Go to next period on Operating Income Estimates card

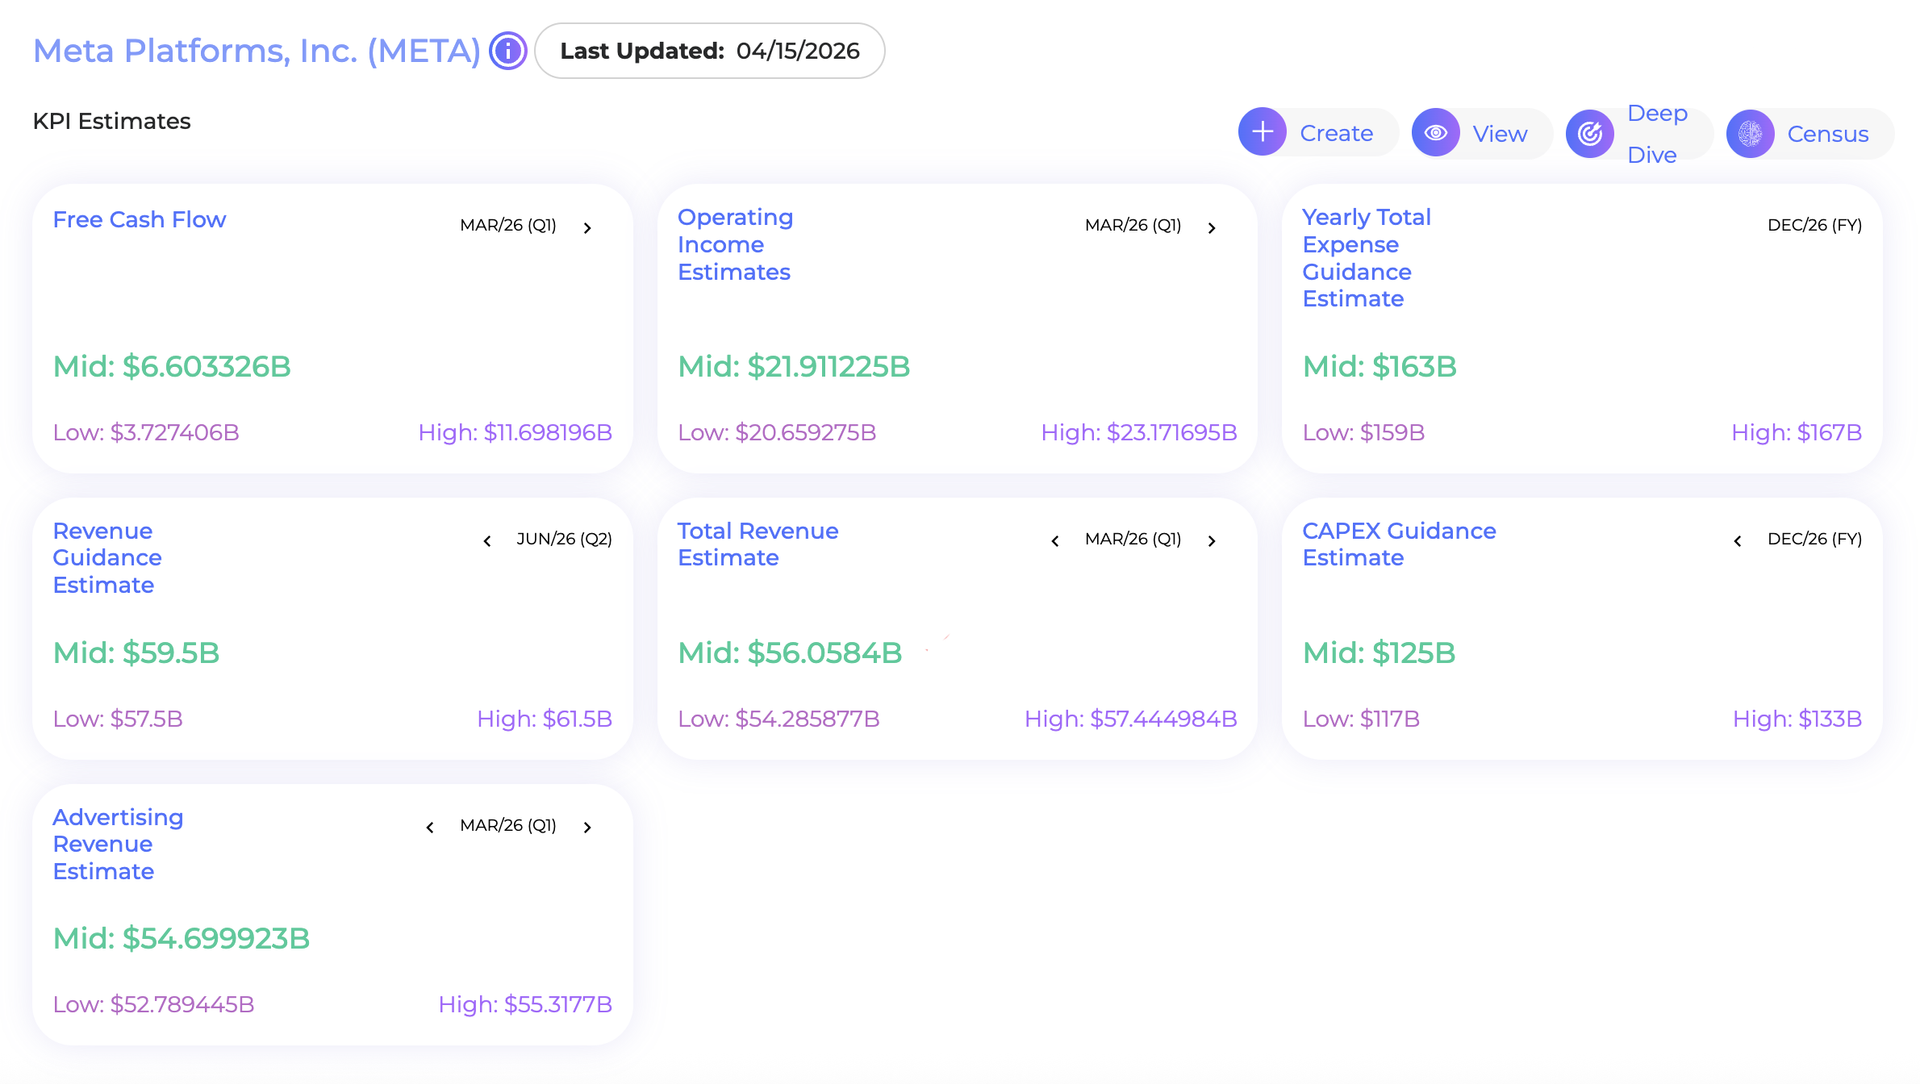click(x=1212, y=228)
